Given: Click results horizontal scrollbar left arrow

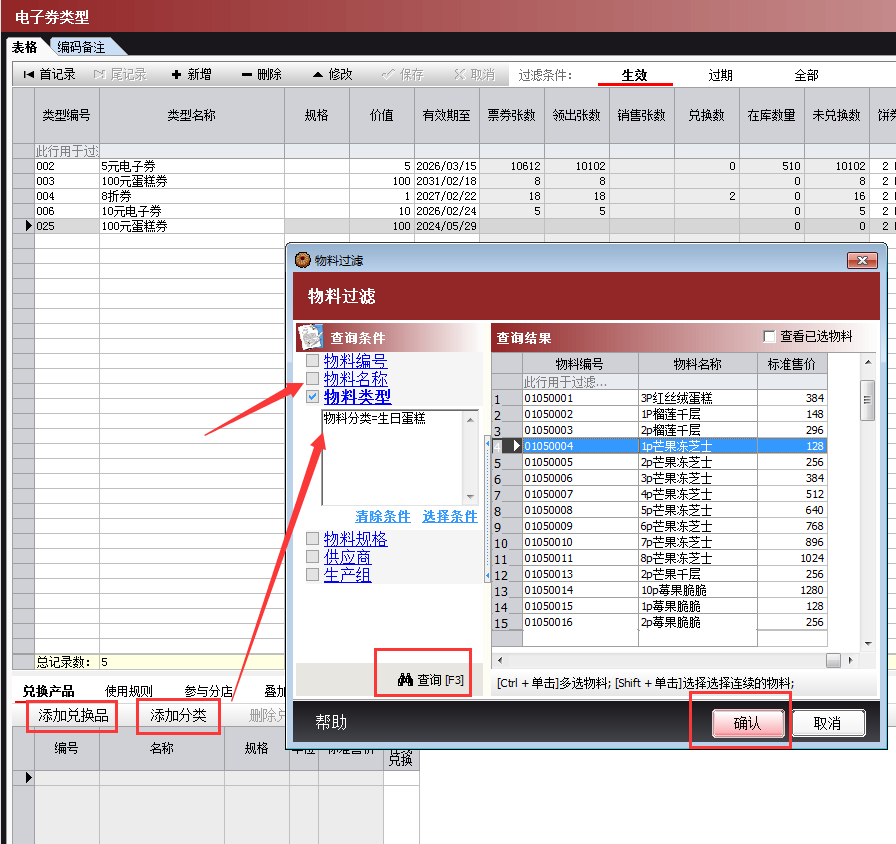Looking at the screenshot, I should tap(500, 661).
